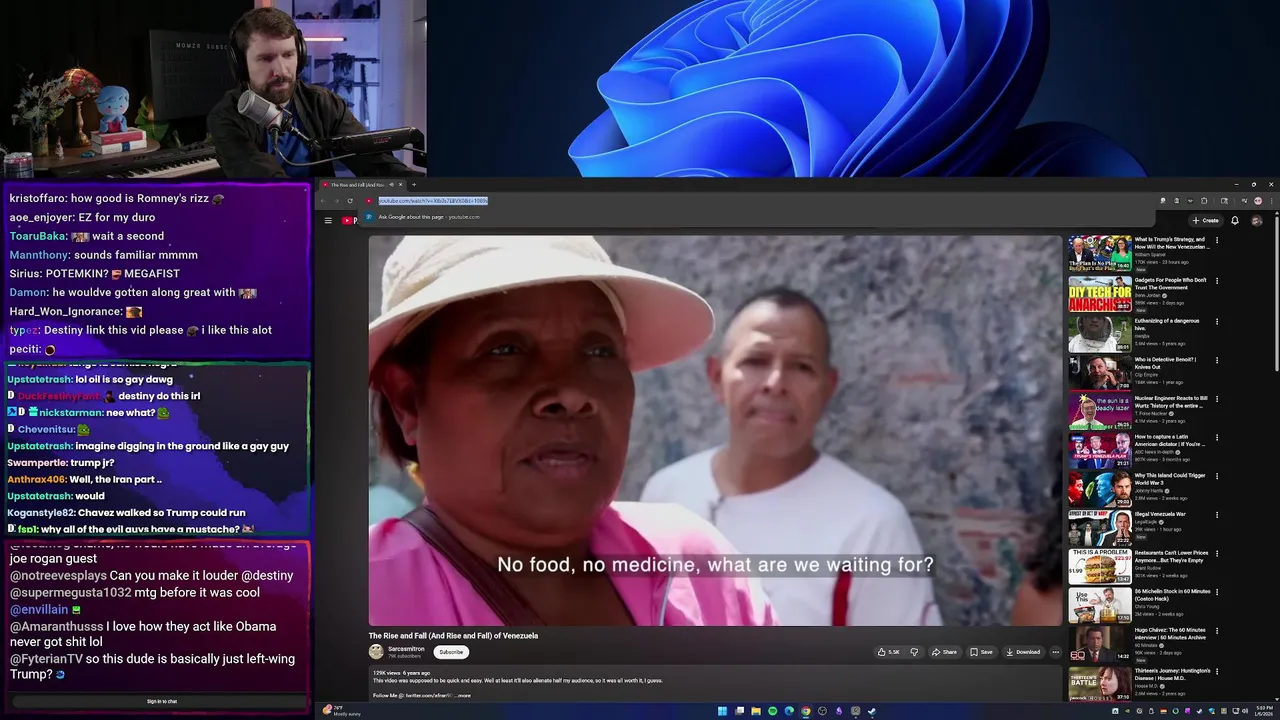Open YouTube notifications bell

1235,220
